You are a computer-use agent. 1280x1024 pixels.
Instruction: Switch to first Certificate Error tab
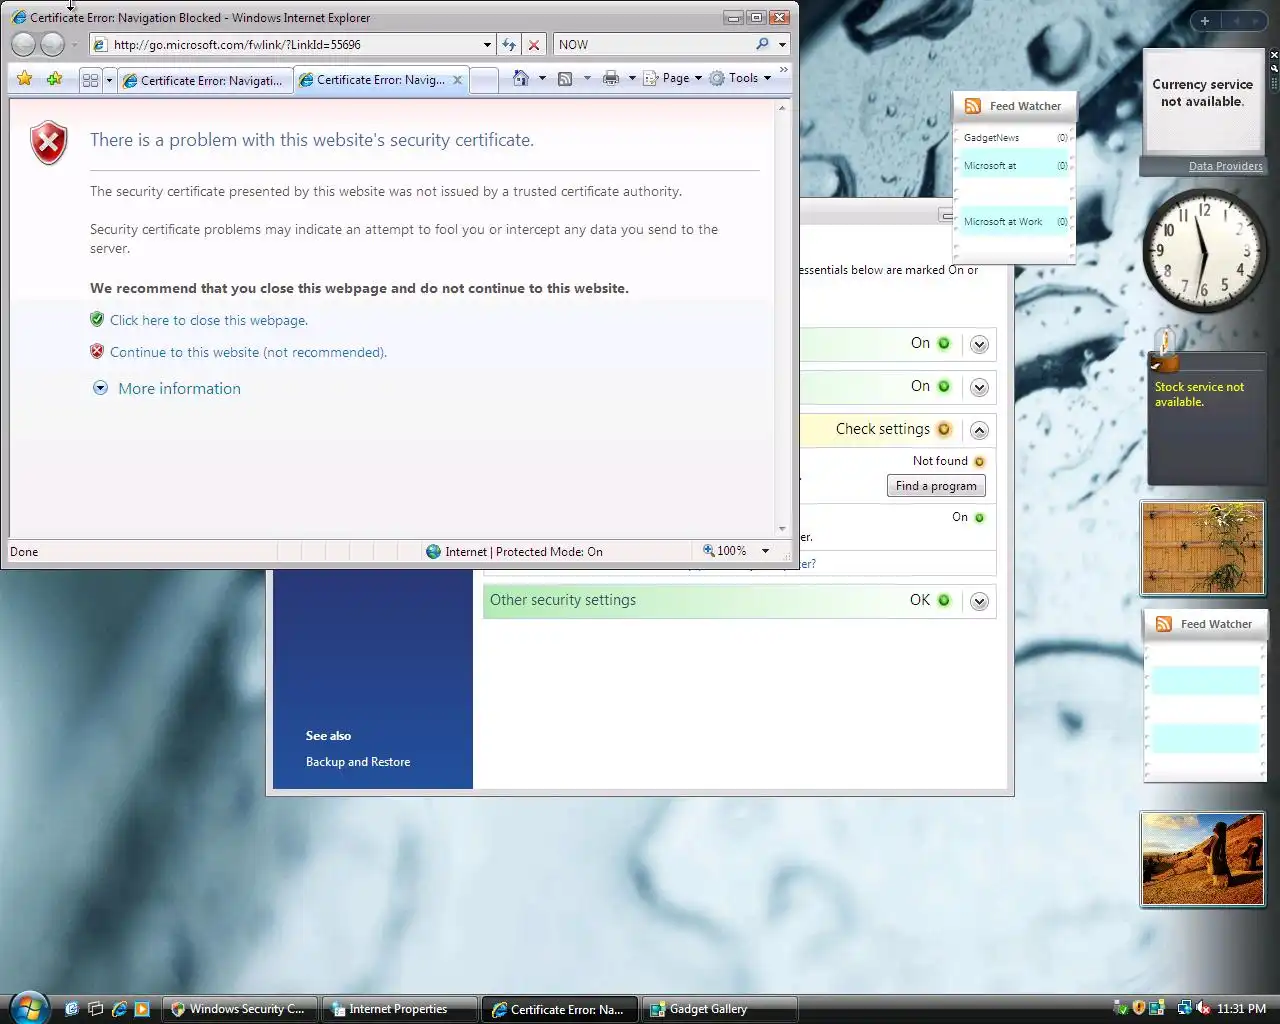pos(205,81)
